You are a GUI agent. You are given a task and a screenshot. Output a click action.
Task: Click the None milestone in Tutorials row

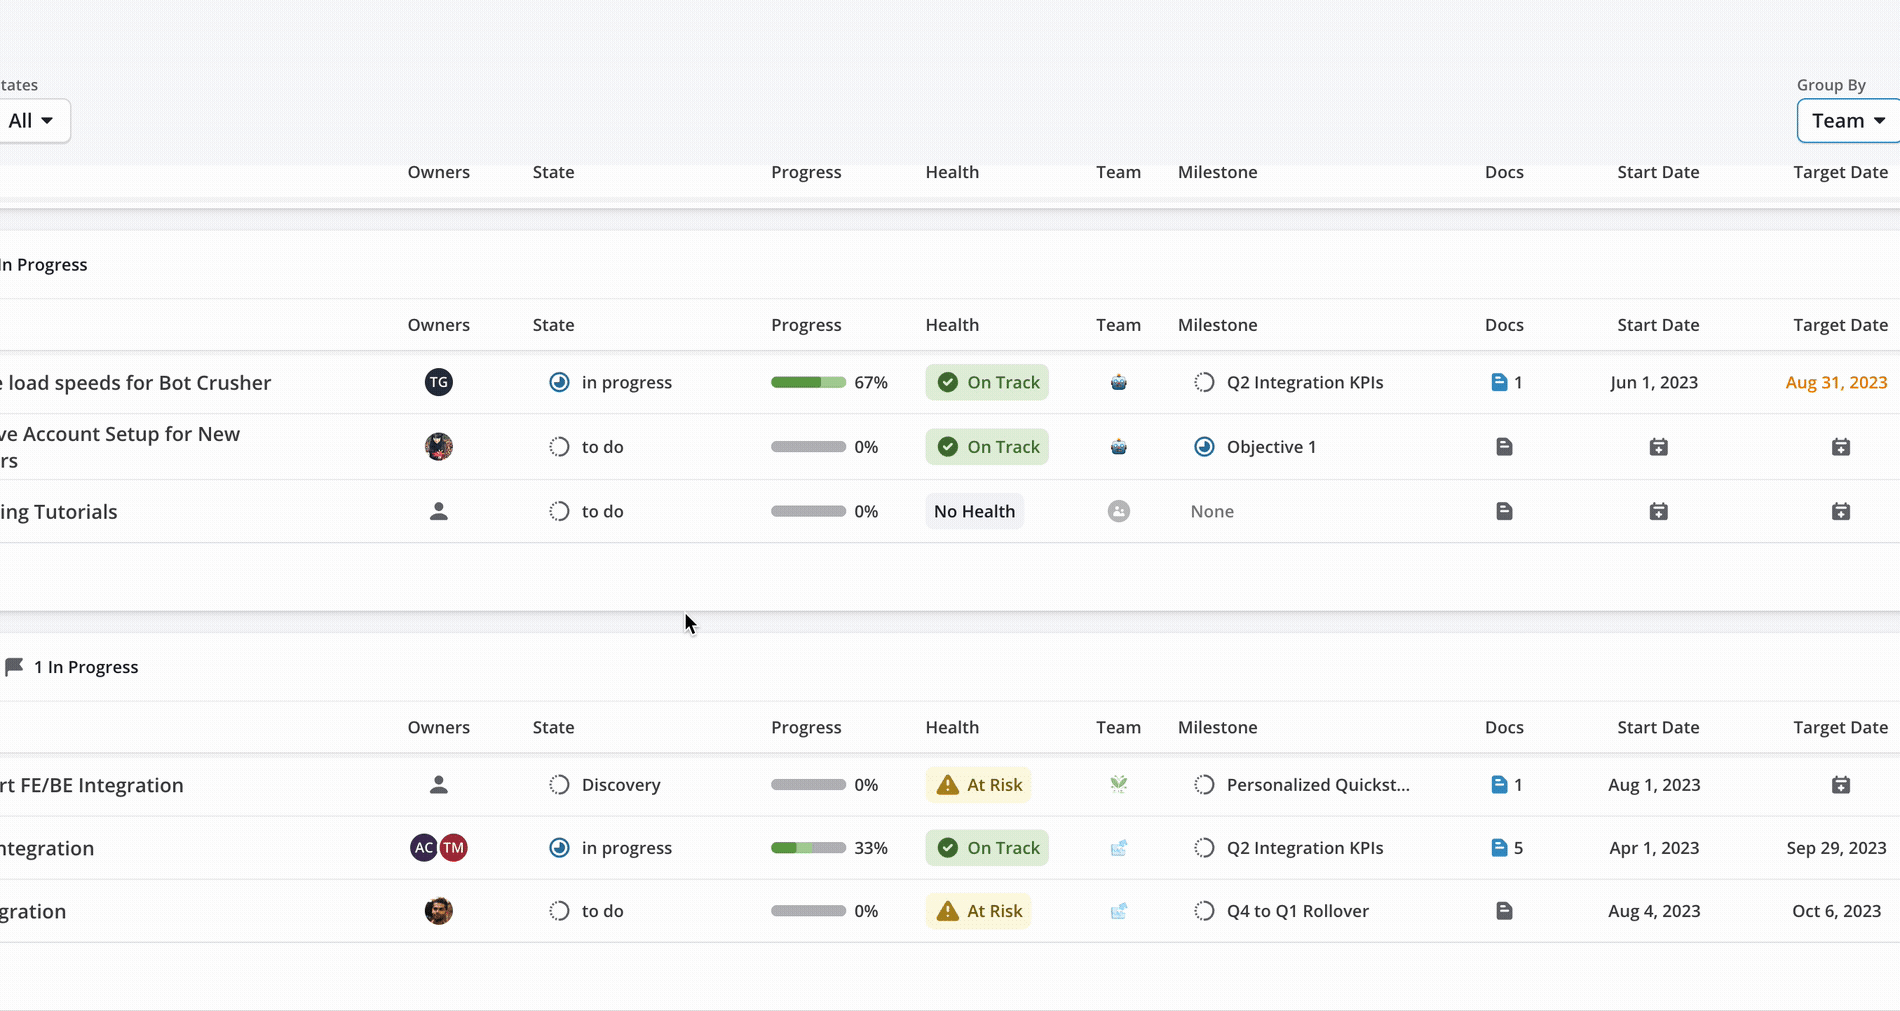(x=1212, y=511)
